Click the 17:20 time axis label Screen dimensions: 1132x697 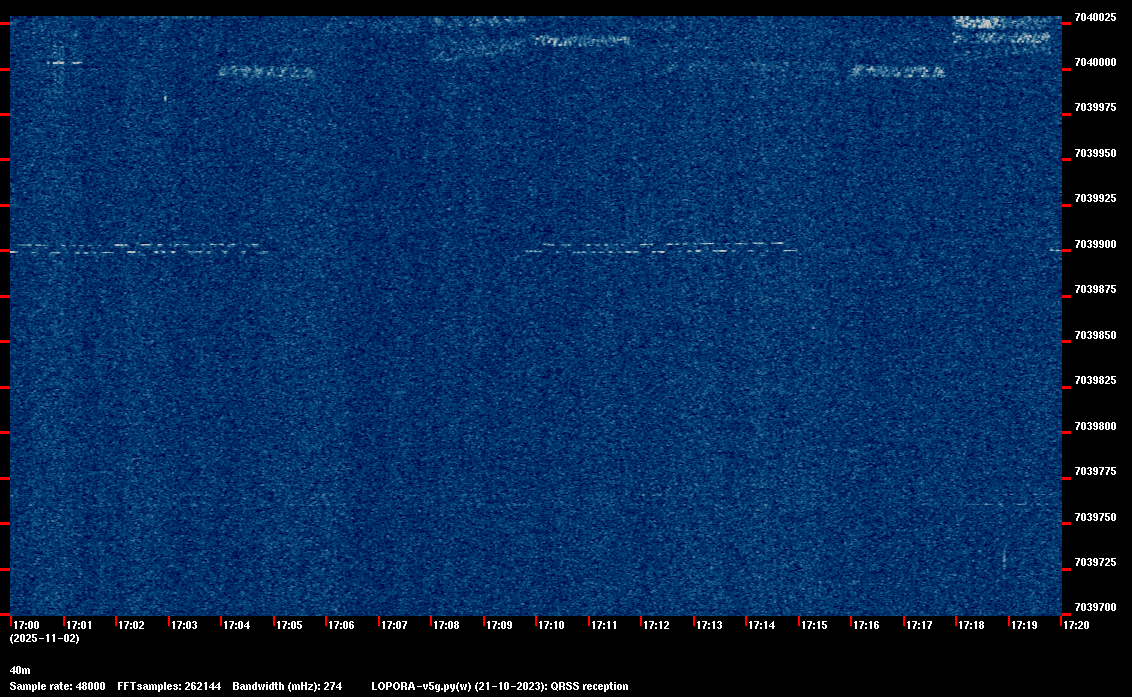pos(1076,625)
